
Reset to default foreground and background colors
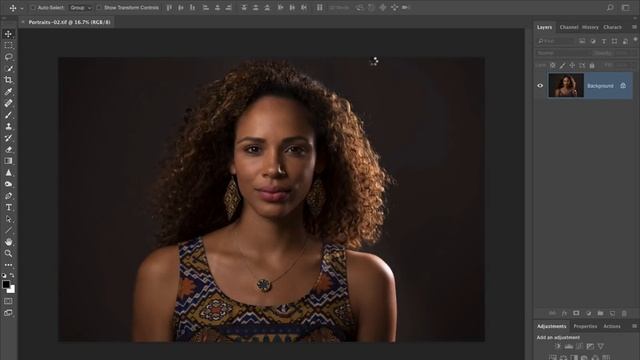4,276
